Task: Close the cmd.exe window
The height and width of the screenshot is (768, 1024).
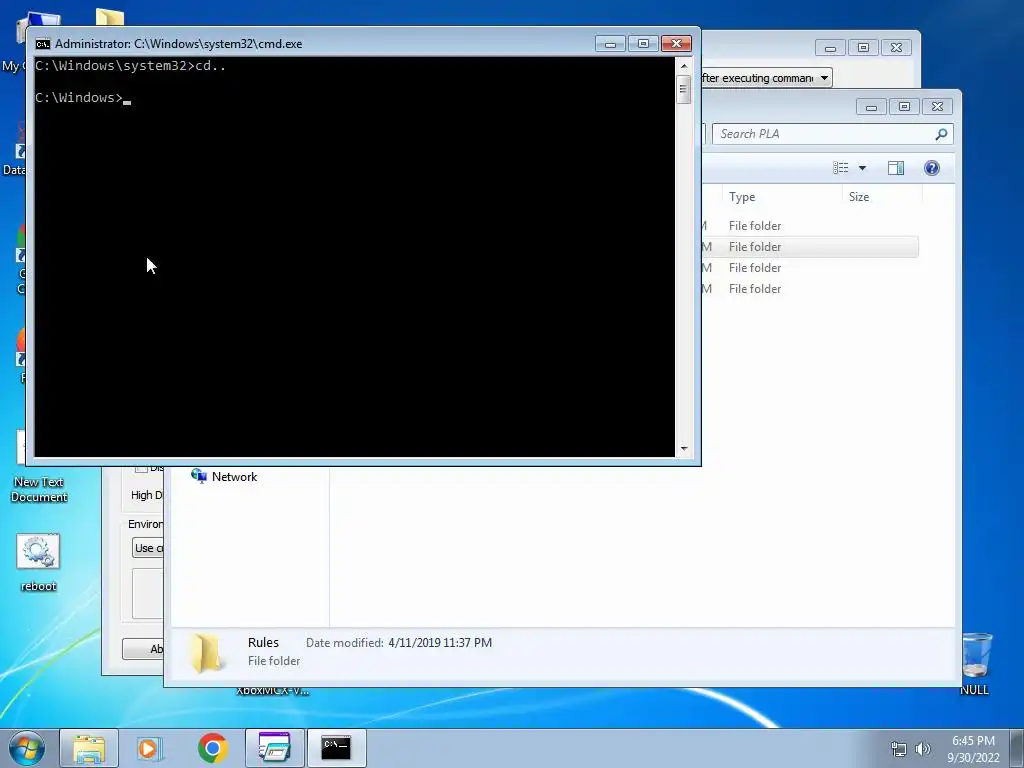Action: [676, 44]
